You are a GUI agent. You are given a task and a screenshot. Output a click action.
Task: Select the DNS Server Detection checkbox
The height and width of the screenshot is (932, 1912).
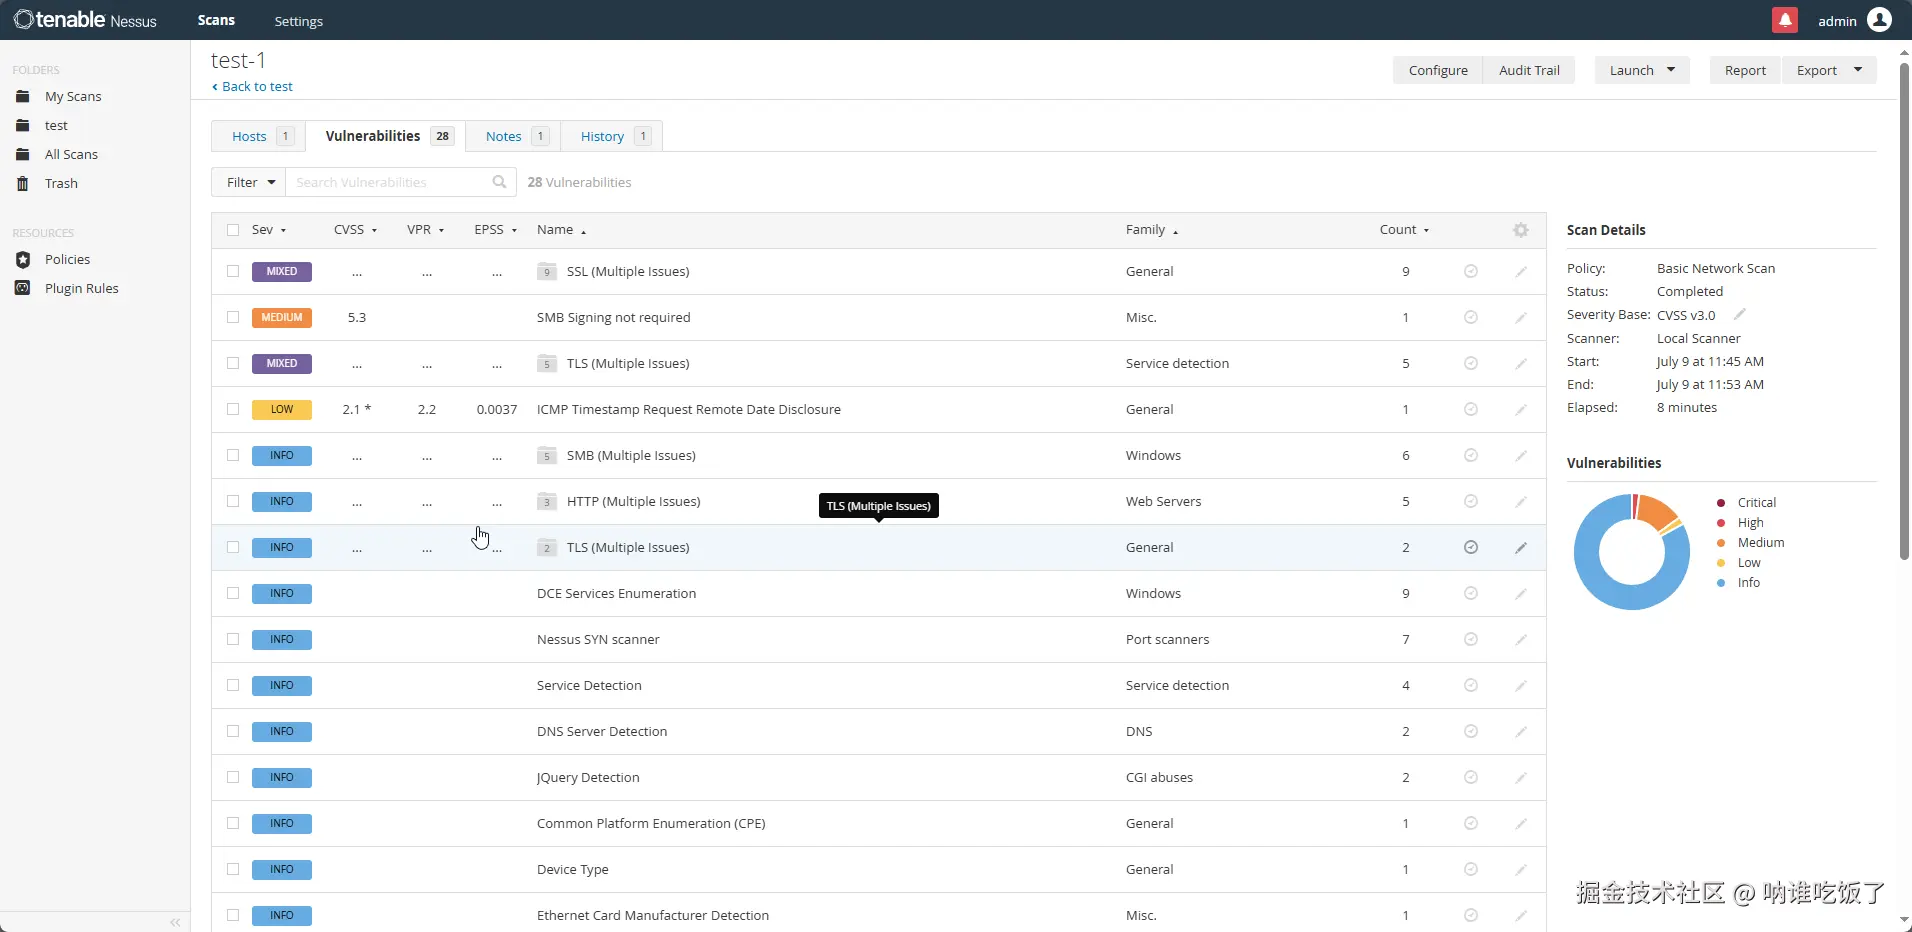(233, 731)
